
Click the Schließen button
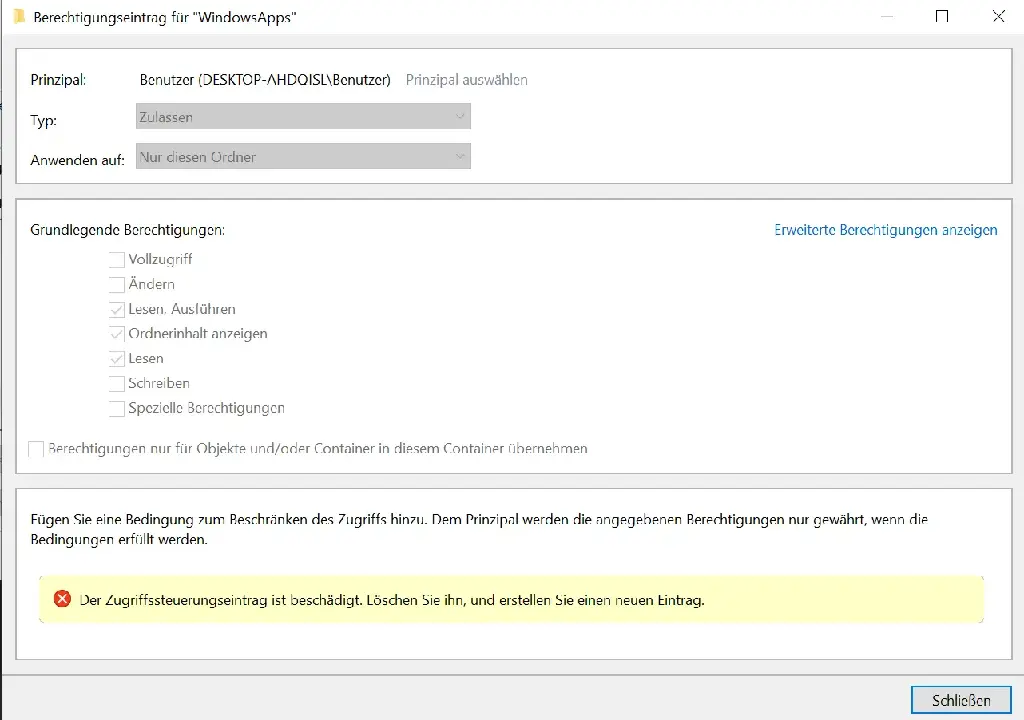[x=961, y=700]
